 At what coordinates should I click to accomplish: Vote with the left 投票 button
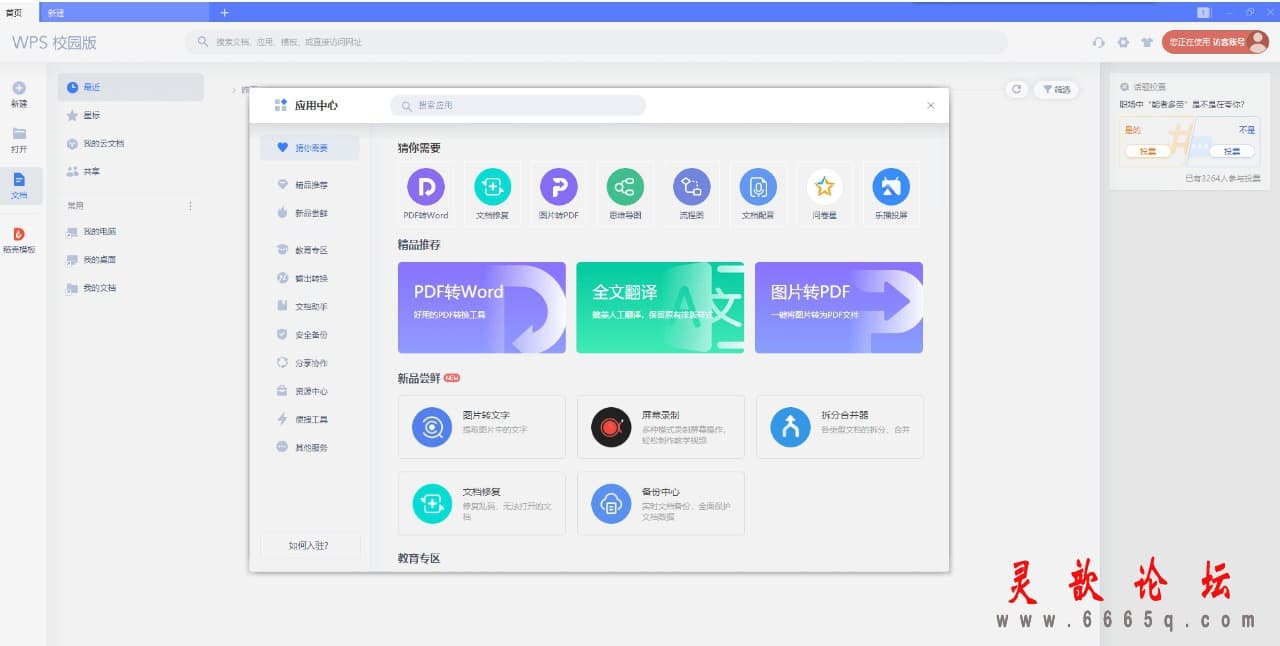click(1148, 151)
